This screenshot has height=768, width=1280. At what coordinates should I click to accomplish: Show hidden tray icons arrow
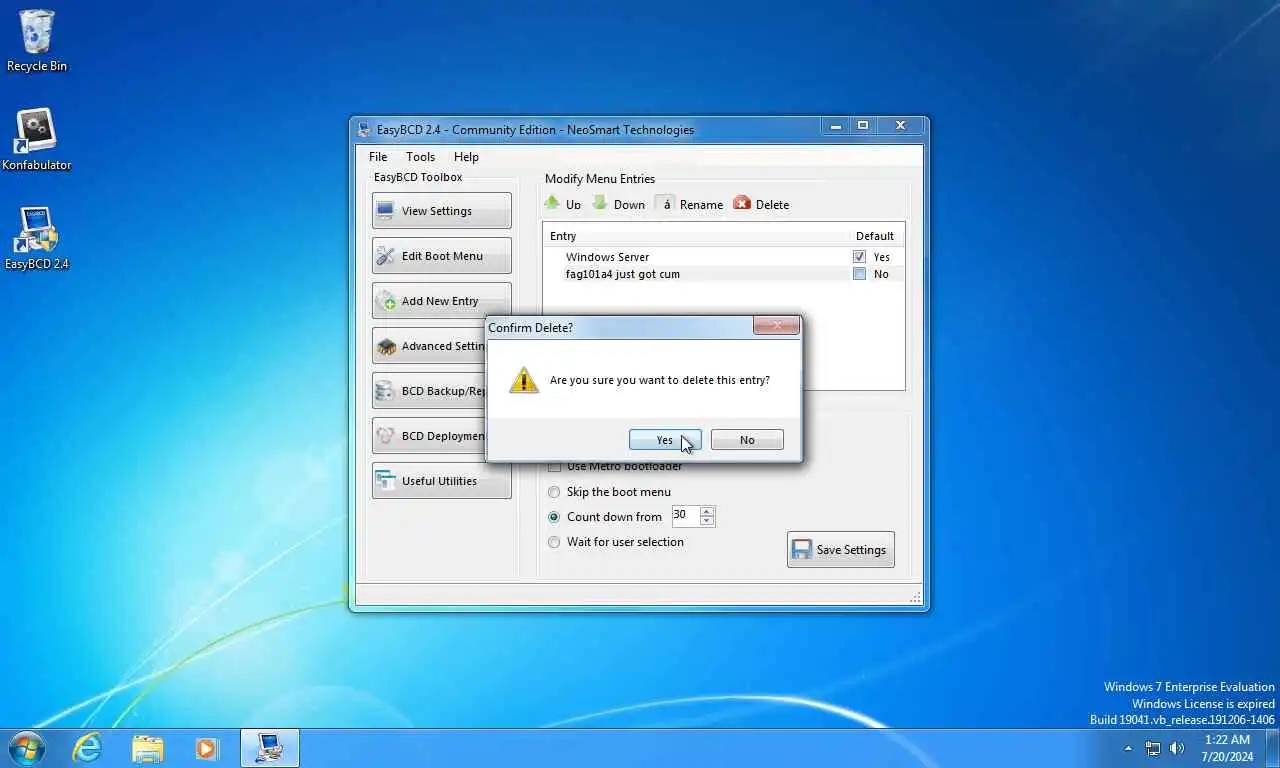click(1129, 748)
